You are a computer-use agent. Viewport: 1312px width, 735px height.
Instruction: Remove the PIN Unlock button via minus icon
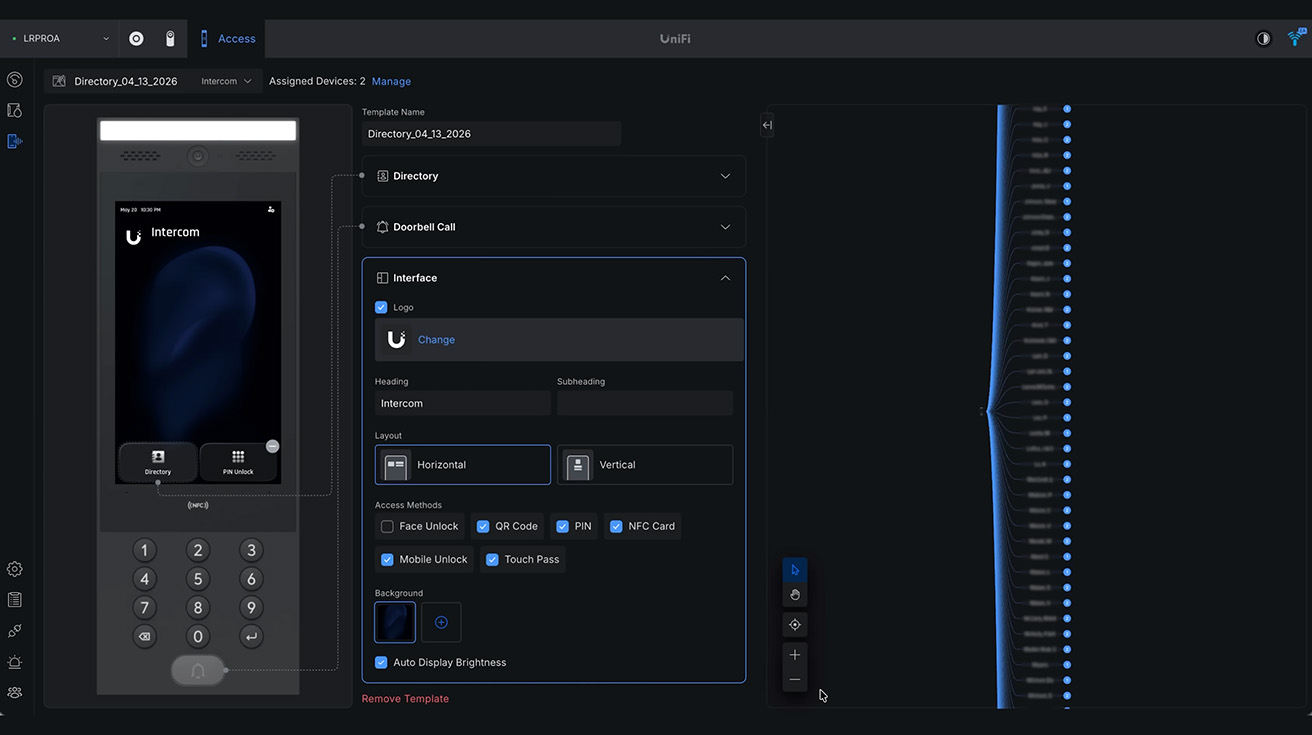coord(272,446)
